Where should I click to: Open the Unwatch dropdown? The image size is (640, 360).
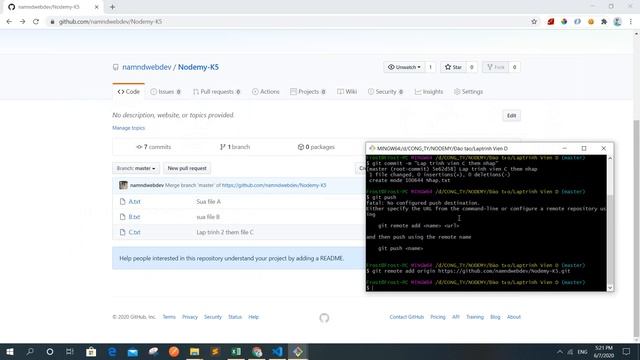coord(404,67)
